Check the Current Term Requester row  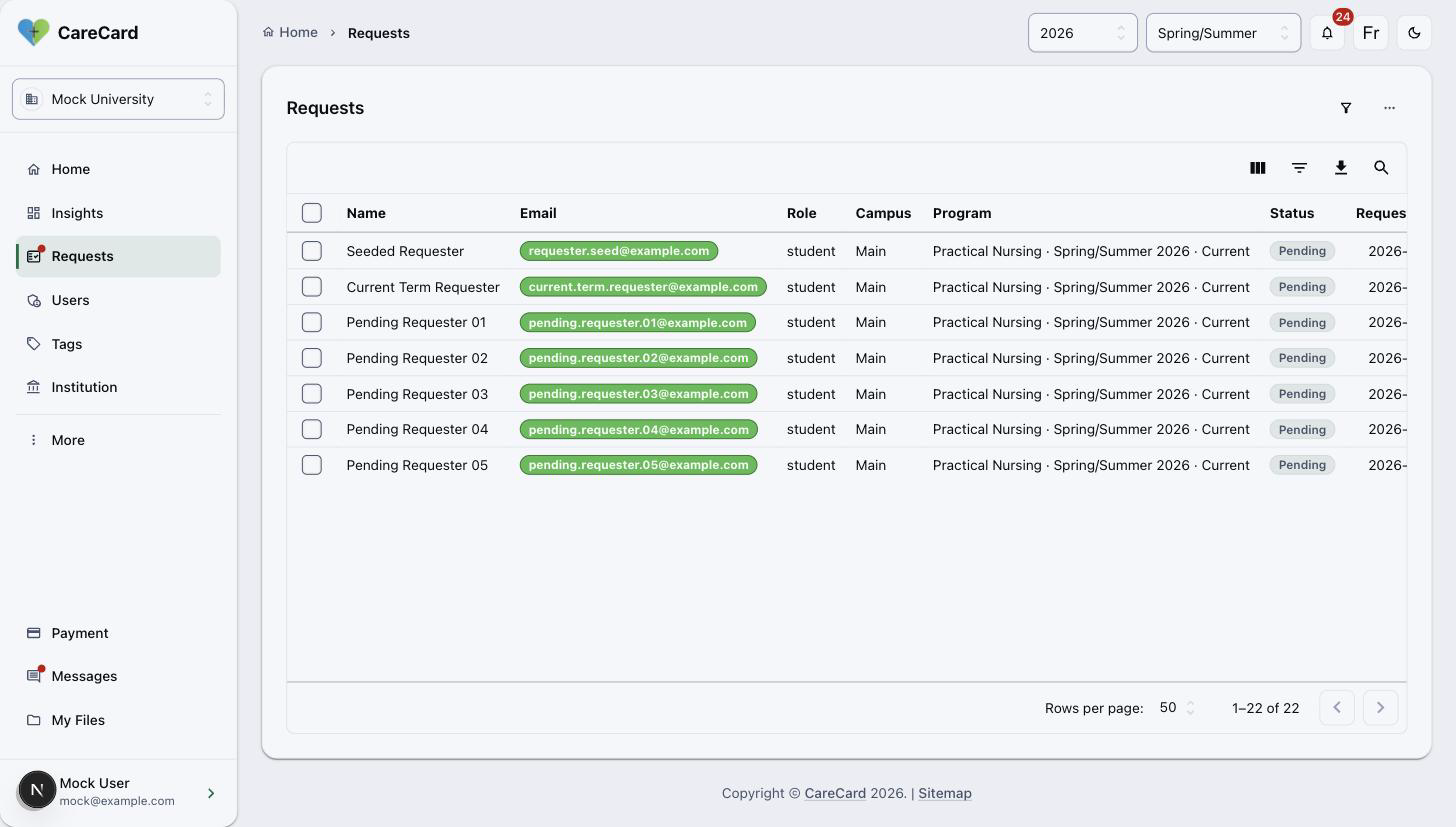click(312, 287)
